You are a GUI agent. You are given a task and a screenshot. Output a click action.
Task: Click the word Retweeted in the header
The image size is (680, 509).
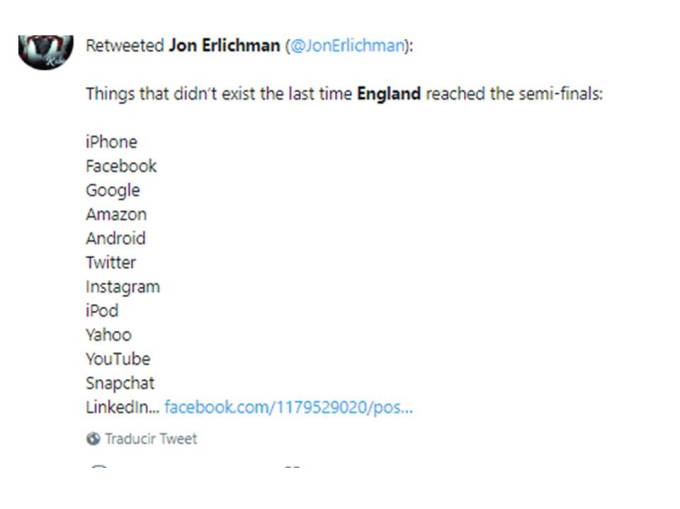[123, 46]
